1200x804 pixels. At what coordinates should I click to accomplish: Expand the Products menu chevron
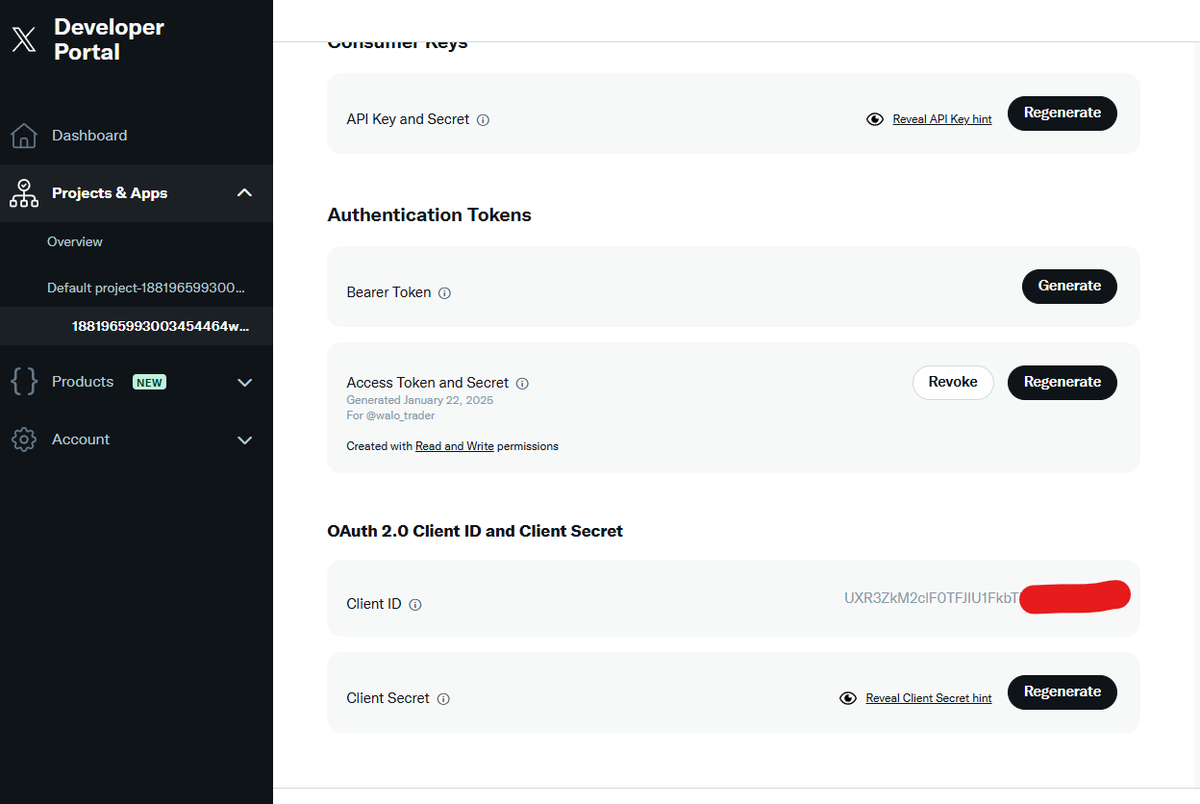click(244, 382)
